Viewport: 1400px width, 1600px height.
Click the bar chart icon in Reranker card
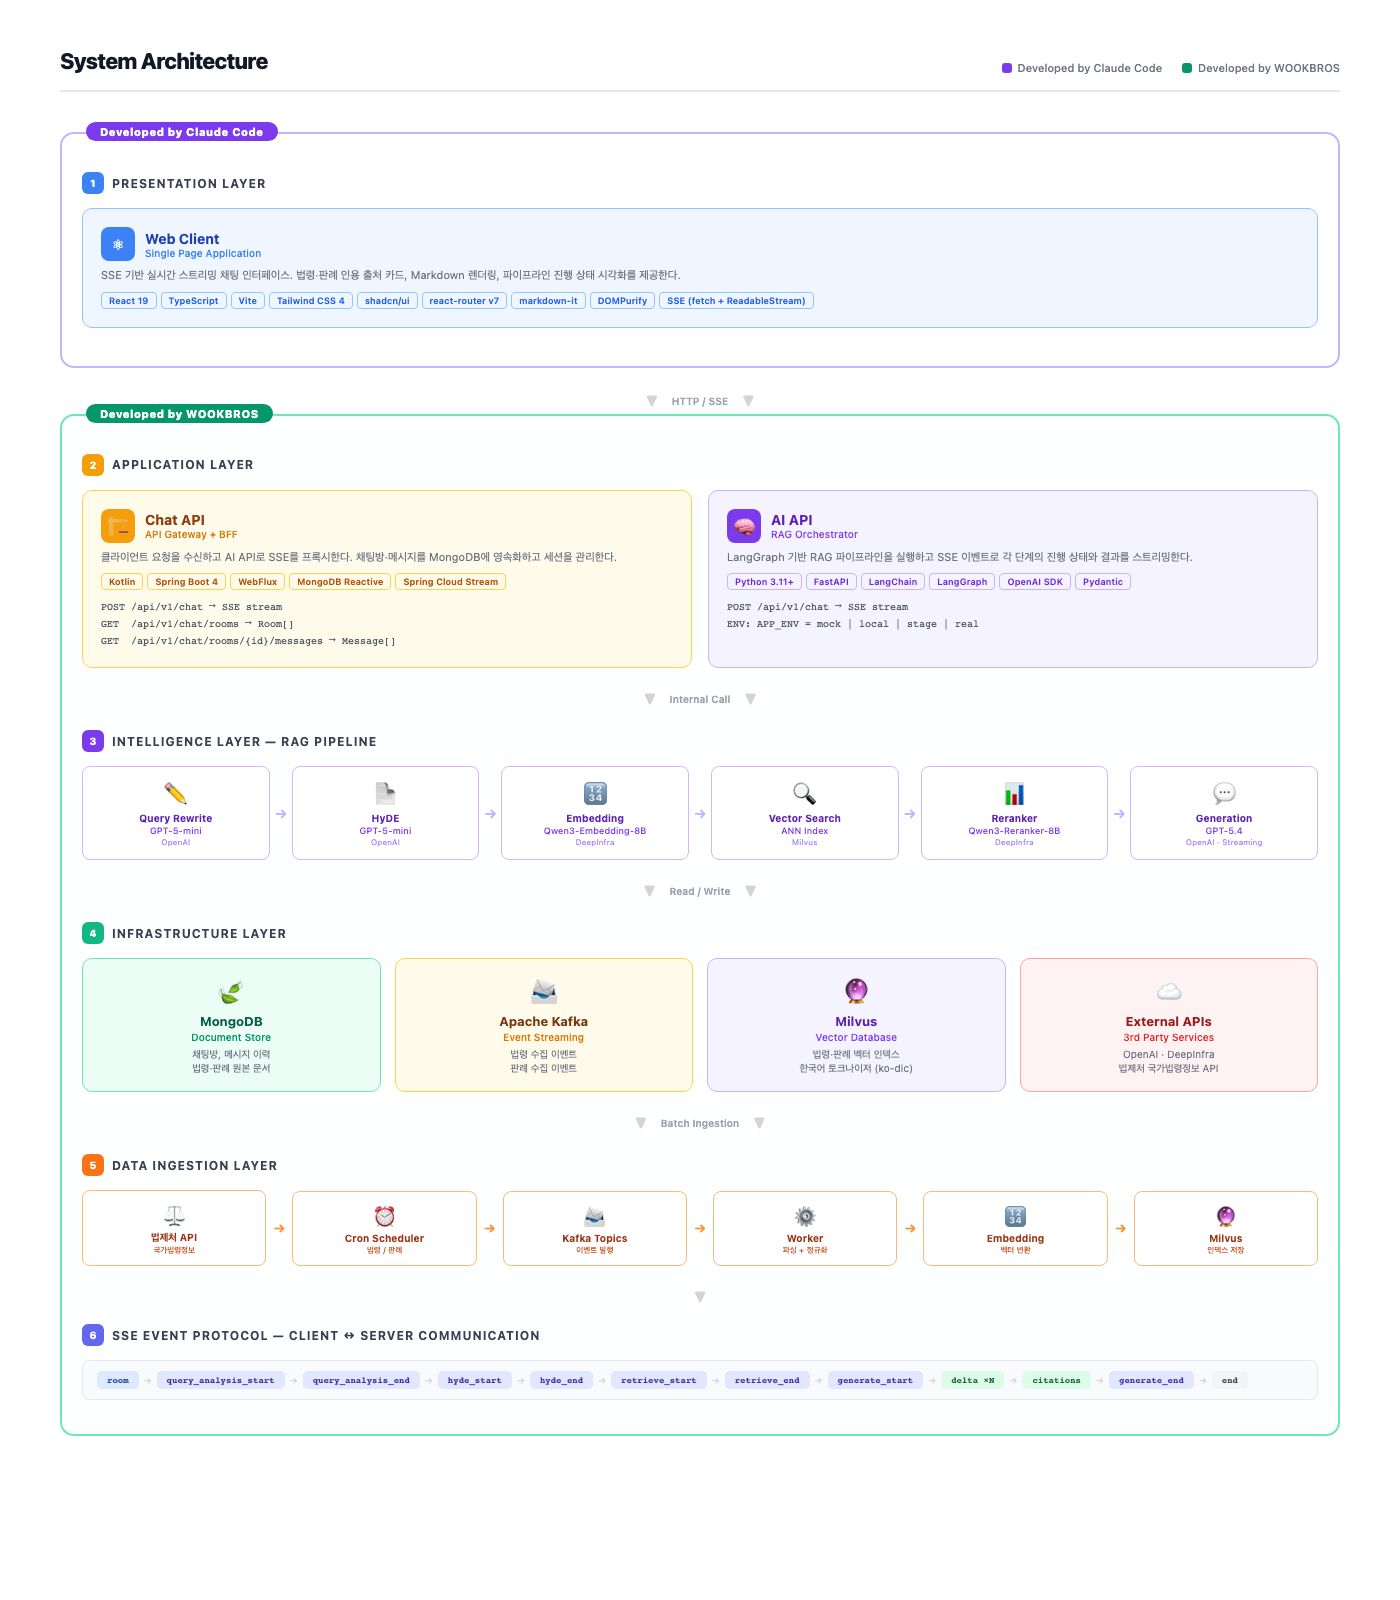[1014, 794]
